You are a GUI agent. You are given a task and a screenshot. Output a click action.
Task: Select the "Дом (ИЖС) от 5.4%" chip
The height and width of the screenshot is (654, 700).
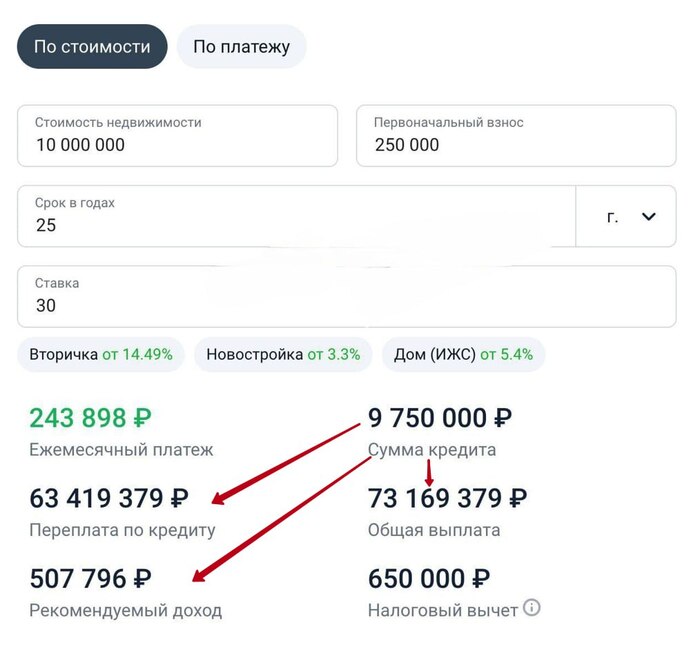[x=463, y=354]
